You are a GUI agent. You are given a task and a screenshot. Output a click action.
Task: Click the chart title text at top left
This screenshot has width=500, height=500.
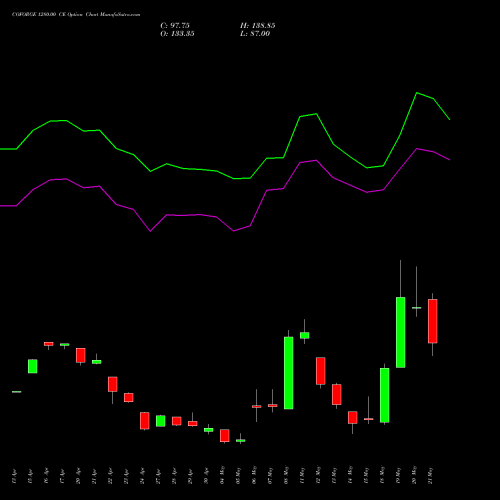click(x=76, y=15)
